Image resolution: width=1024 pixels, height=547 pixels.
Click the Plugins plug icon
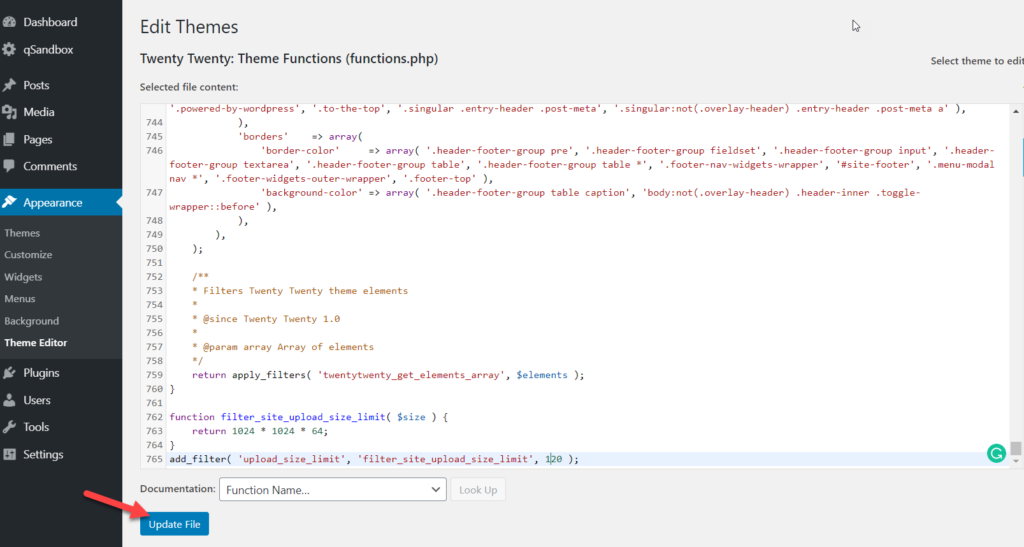(9, 373)
